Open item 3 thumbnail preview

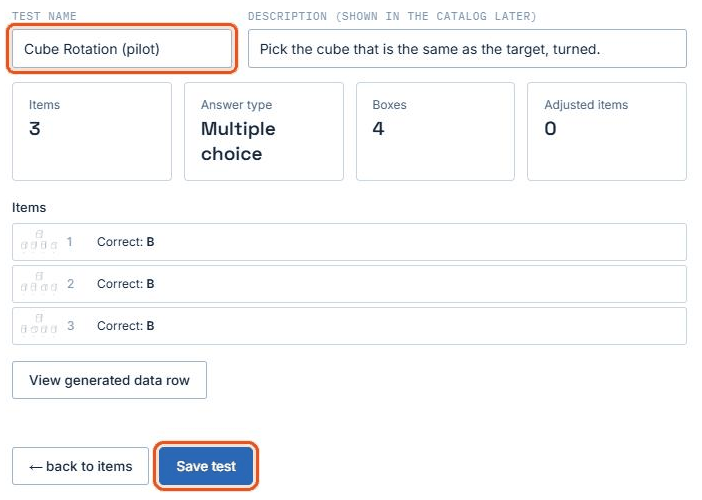click(x=39, y=325)
